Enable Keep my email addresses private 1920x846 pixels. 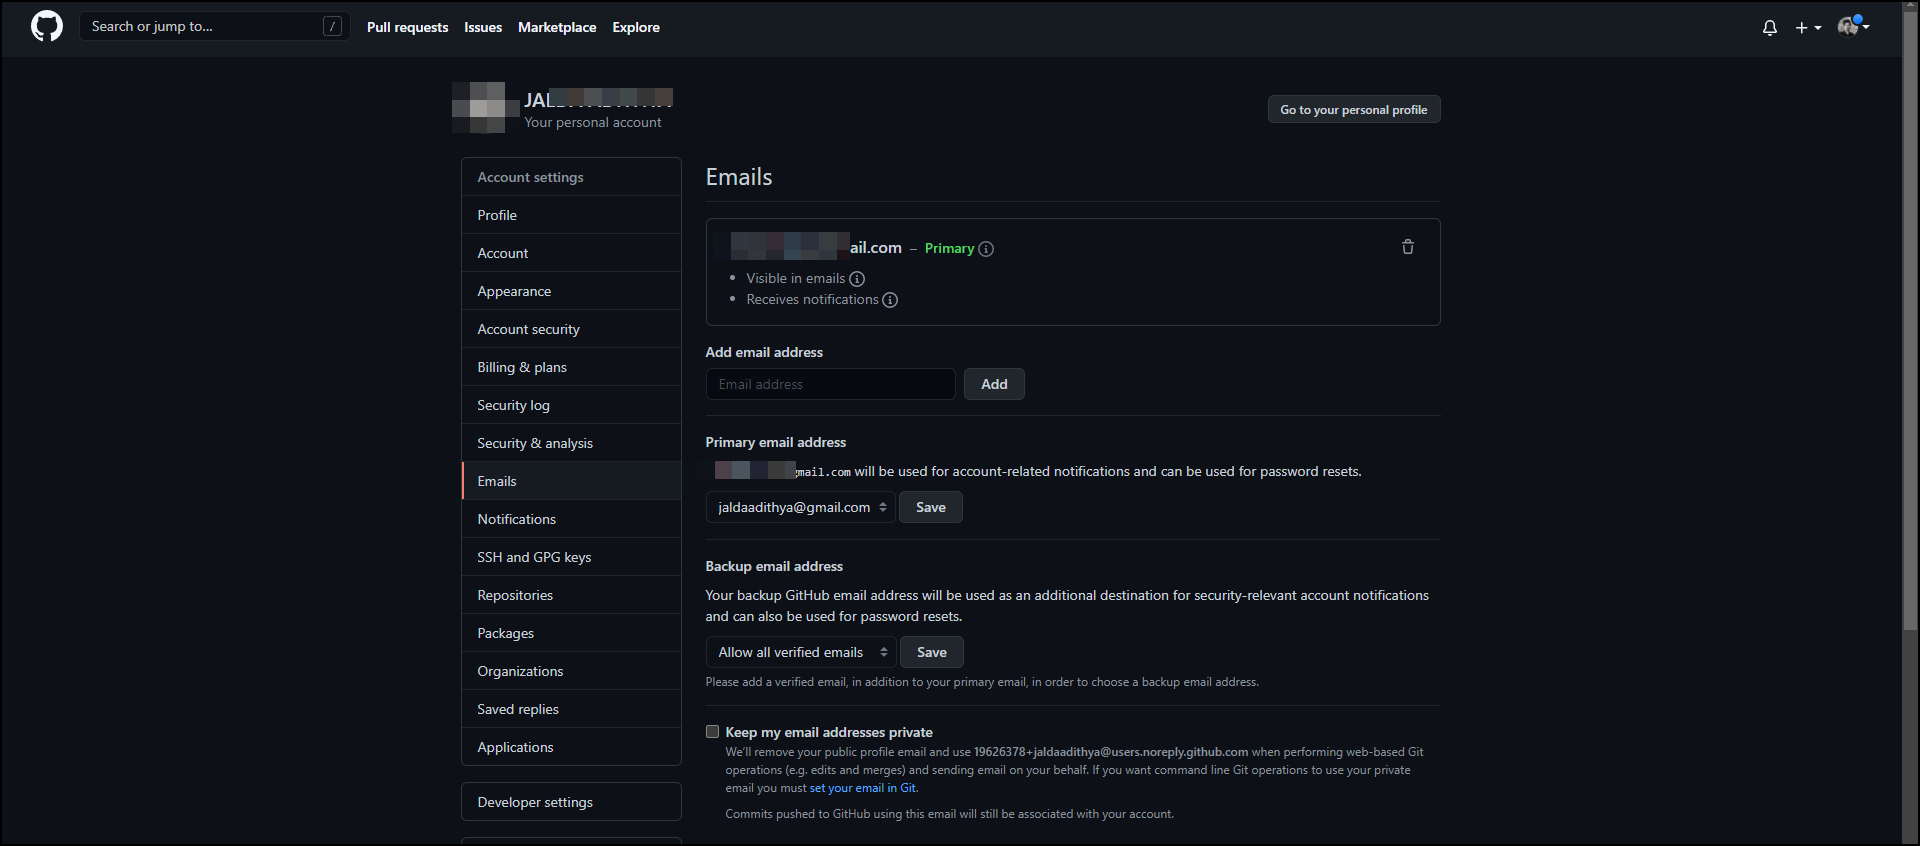click(713, 732)
